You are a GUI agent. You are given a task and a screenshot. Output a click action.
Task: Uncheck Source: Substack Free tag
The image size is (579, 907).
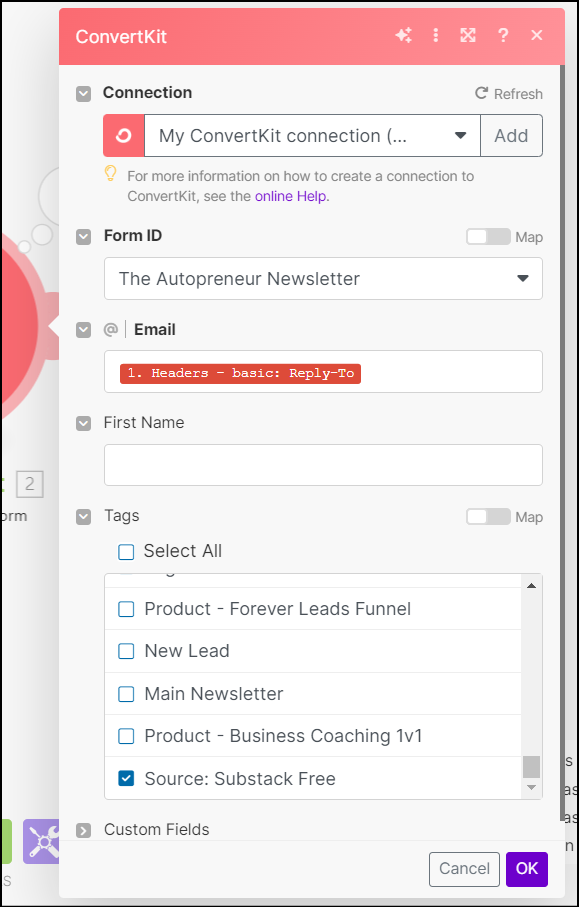126,778
